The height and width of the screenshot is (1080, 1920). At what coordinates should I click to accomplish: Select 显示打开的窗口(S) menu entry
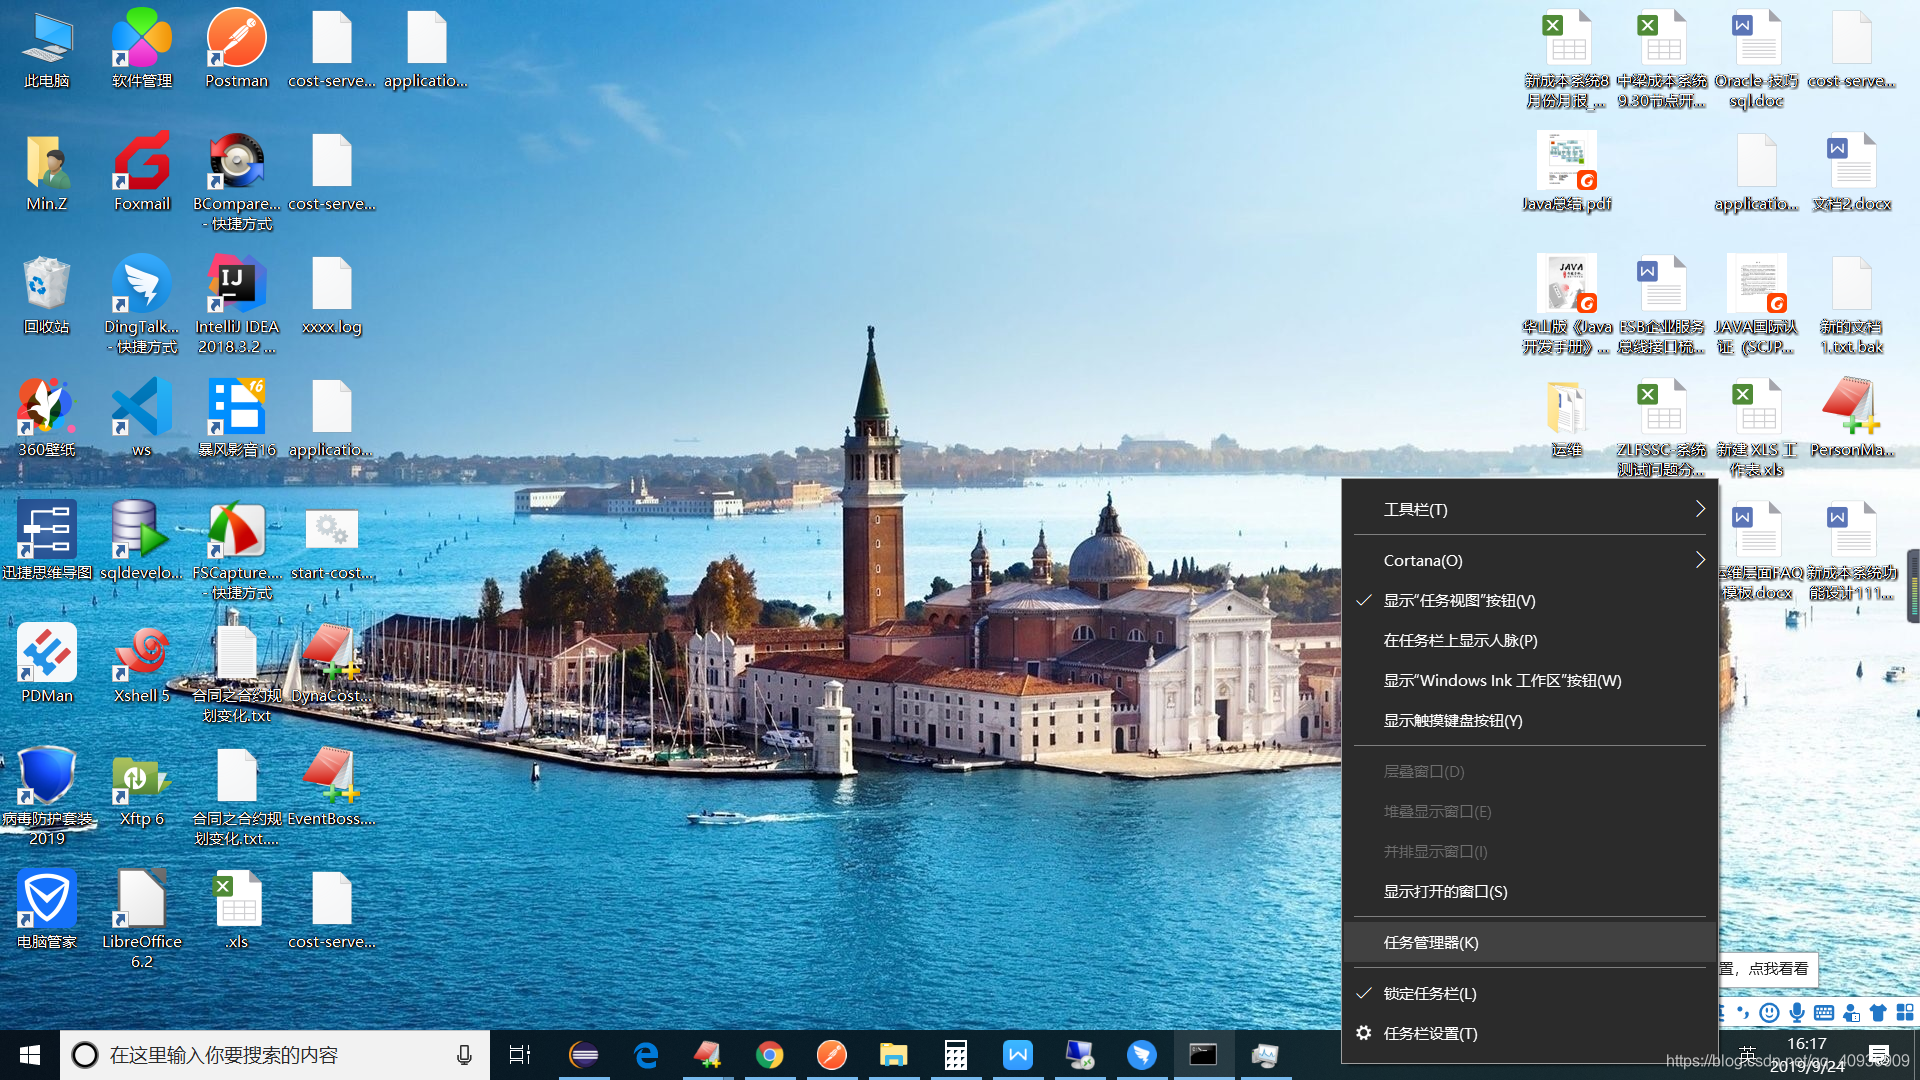1445,891
